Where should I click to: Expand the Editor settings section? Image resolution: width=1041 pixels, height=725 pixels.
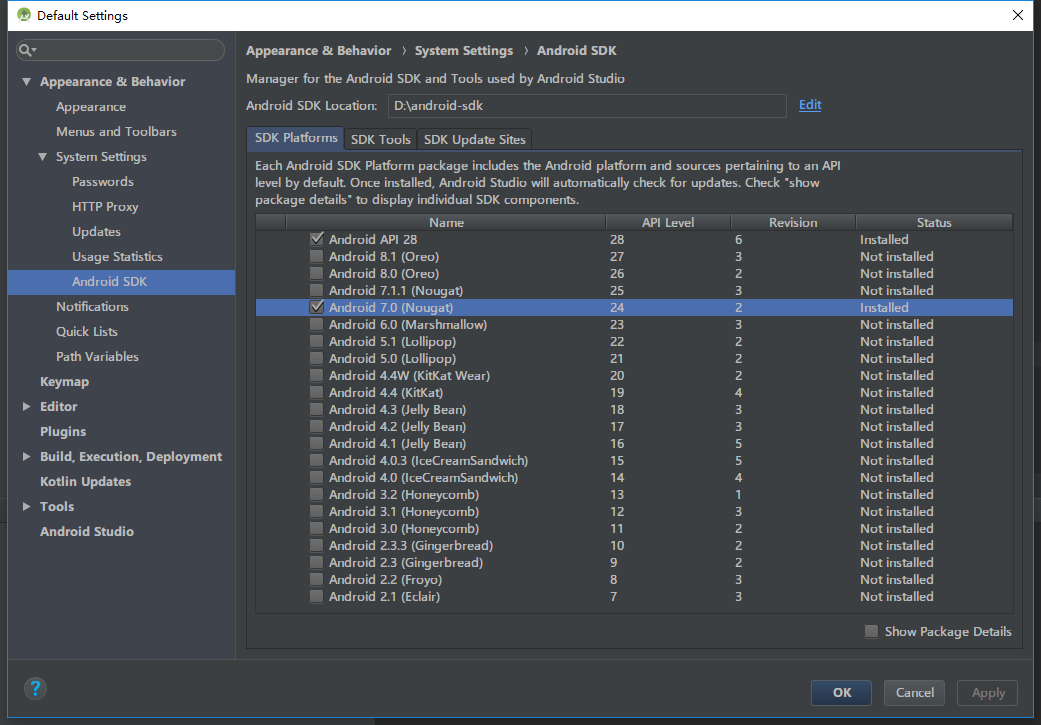(27, 407)
